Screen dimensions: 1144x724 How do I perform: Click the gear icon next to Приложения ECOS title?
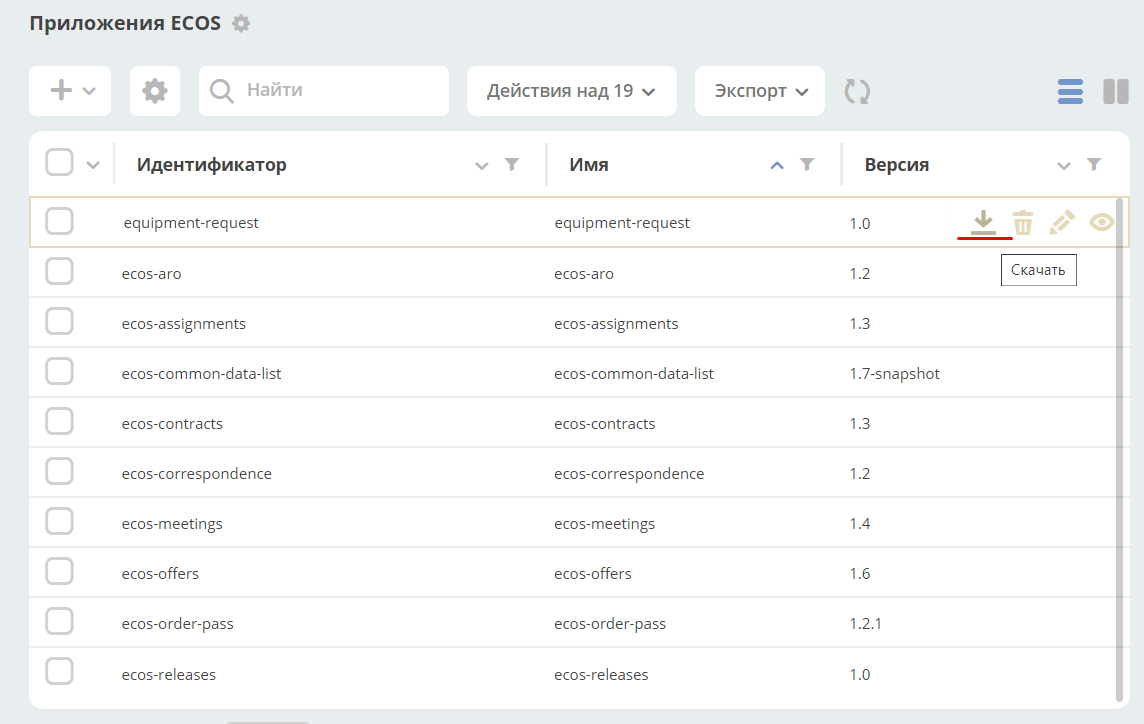241,23
